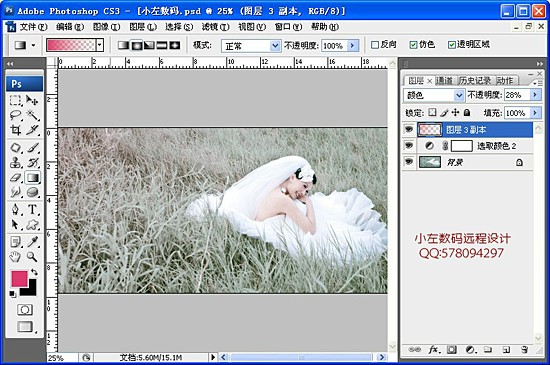Select the Crop tool
This screenshot has height=365, width=550.
click(x=15, y=130)
